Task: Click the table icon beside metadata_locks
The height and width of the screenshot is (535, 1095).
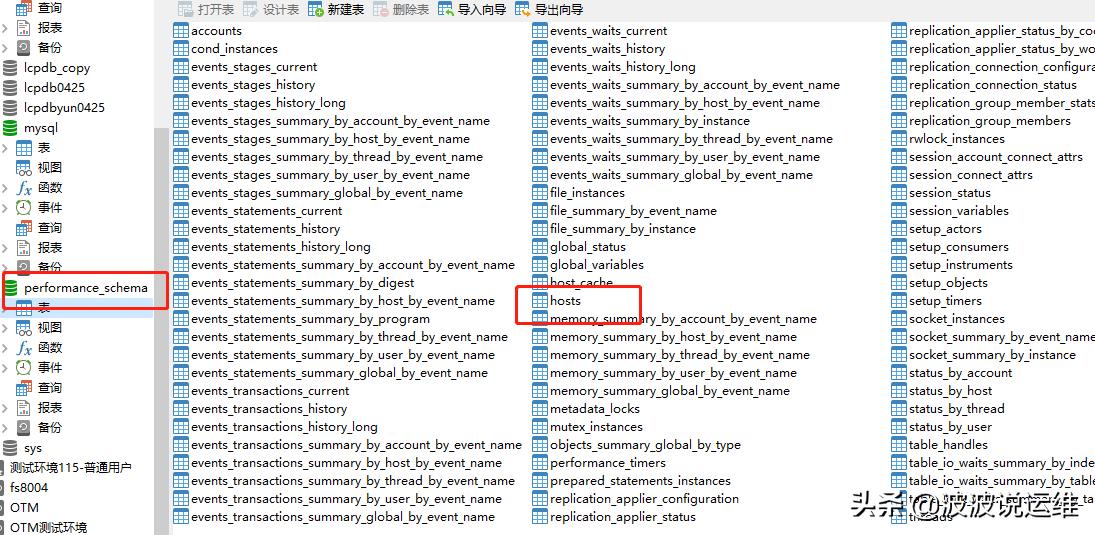Action: [540, 409]
